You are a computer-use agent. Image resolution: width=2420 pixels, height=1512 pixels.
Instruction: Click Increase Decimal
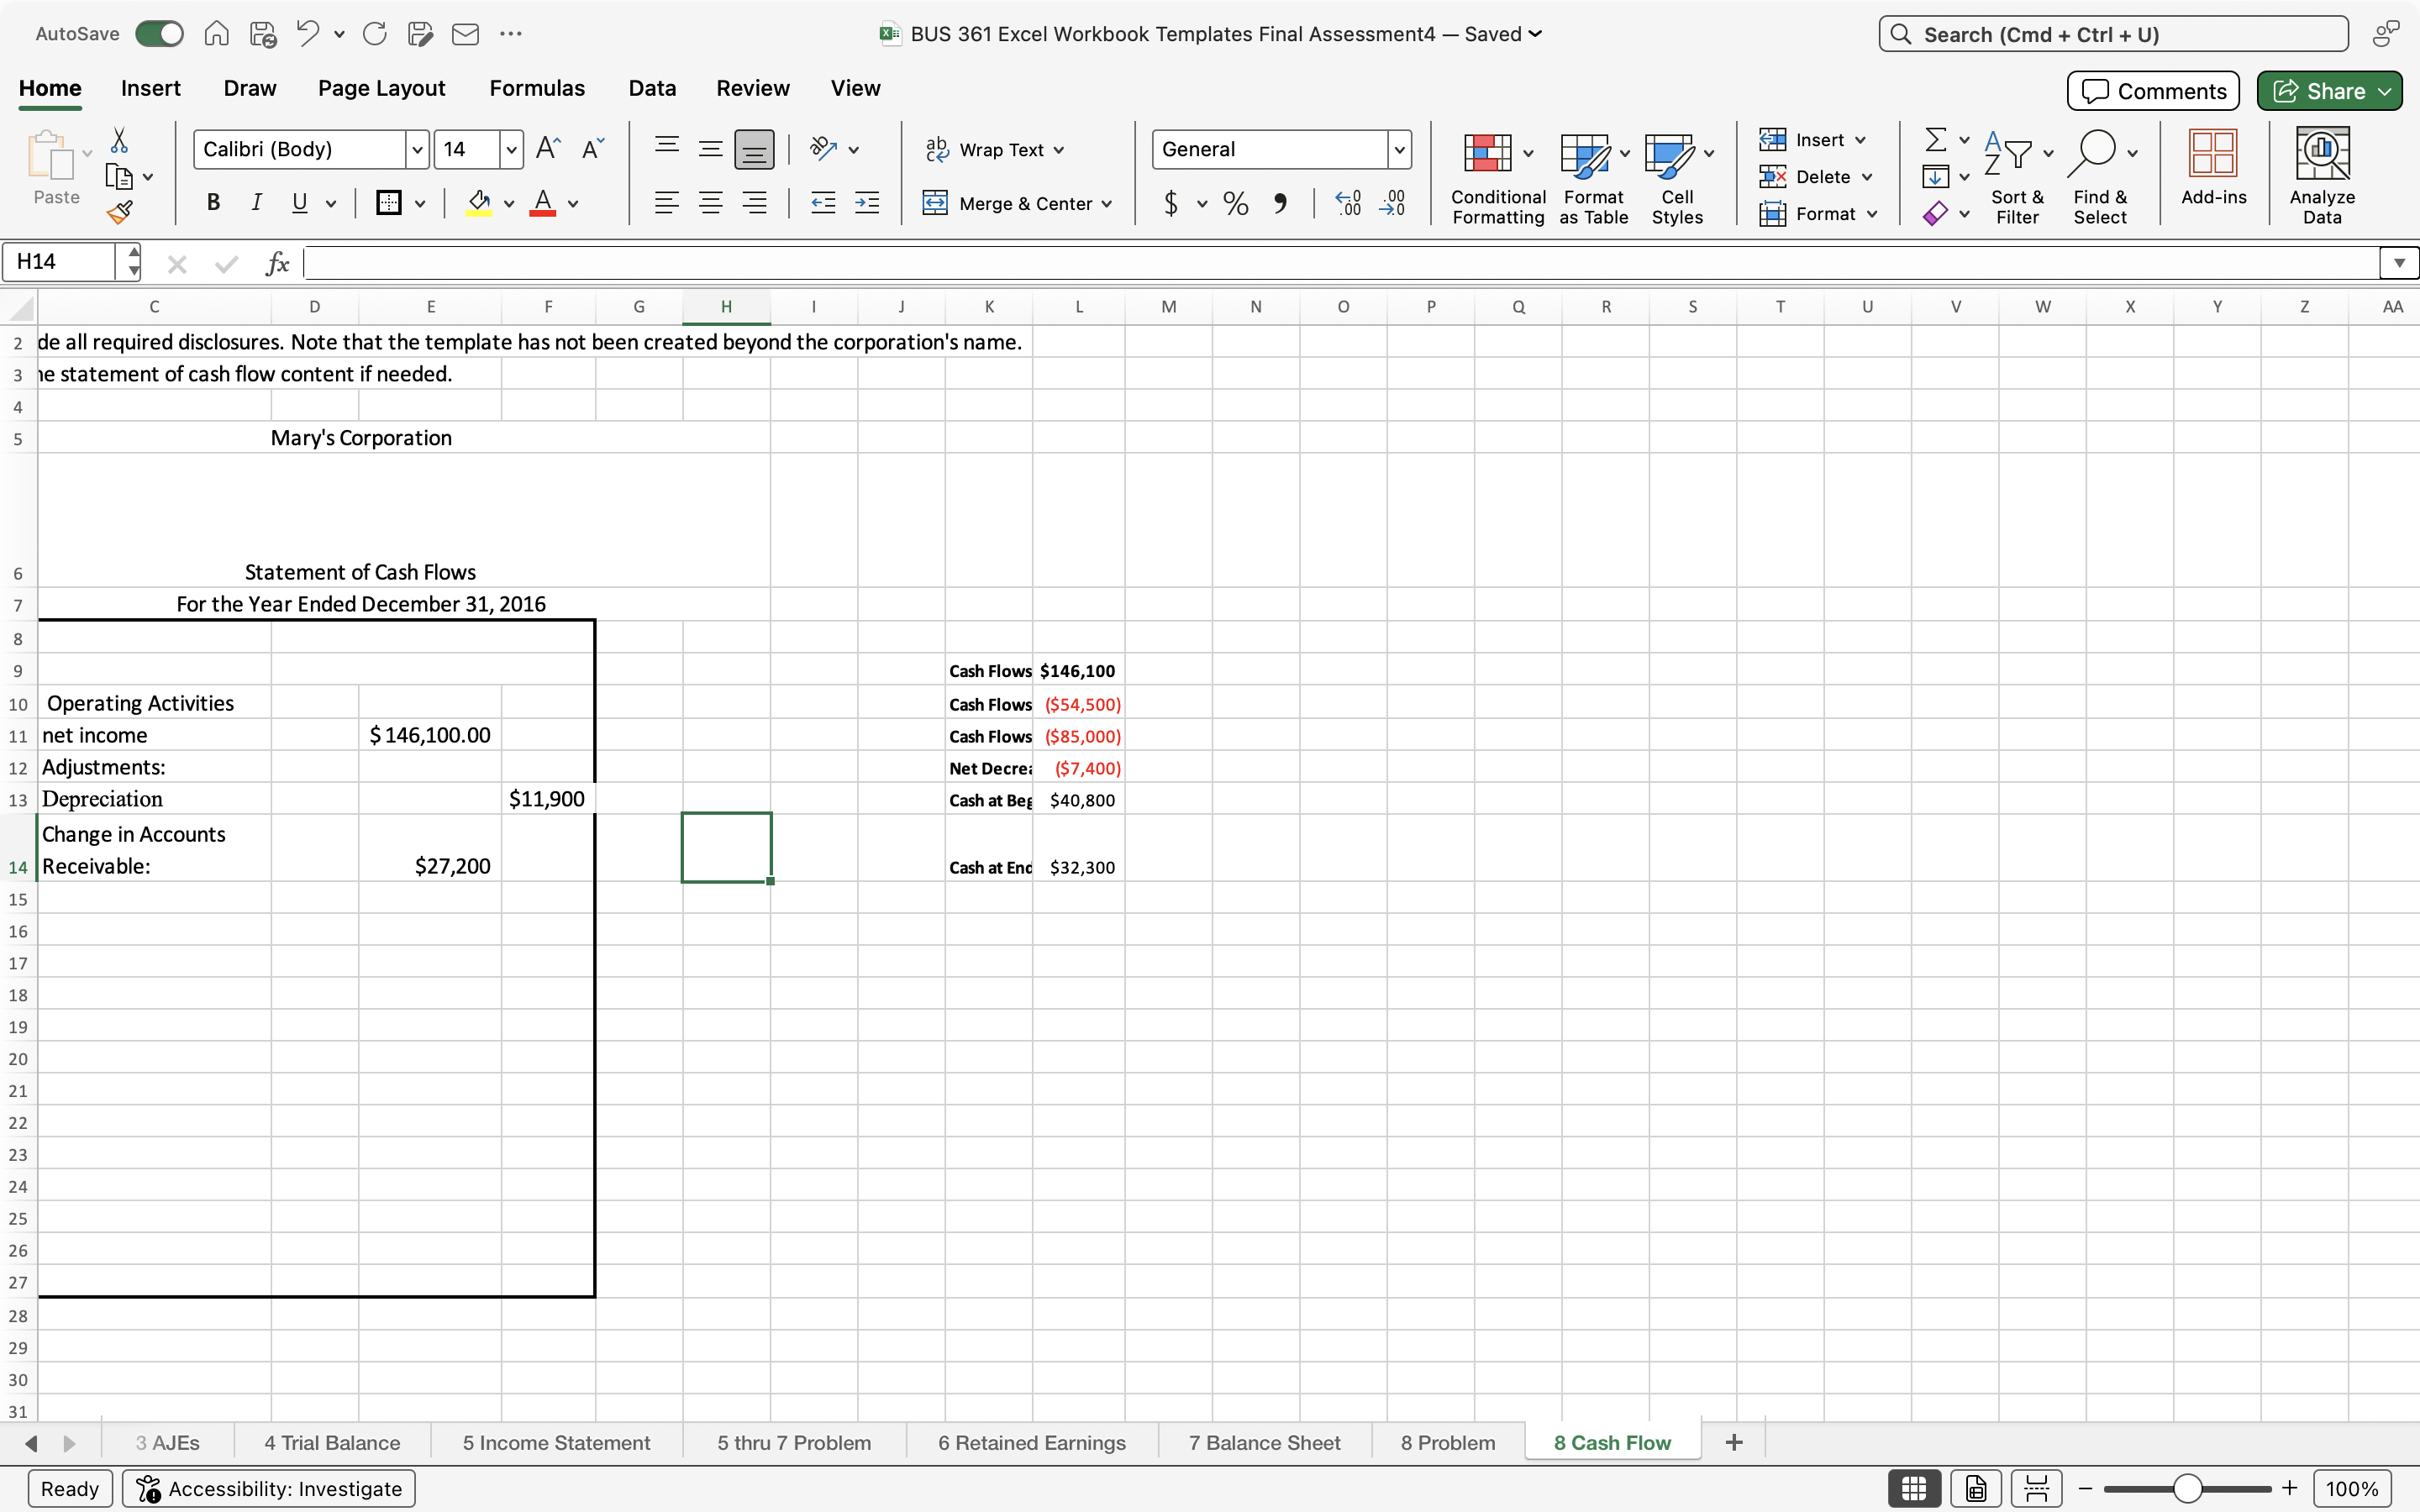coord(1347,203)
